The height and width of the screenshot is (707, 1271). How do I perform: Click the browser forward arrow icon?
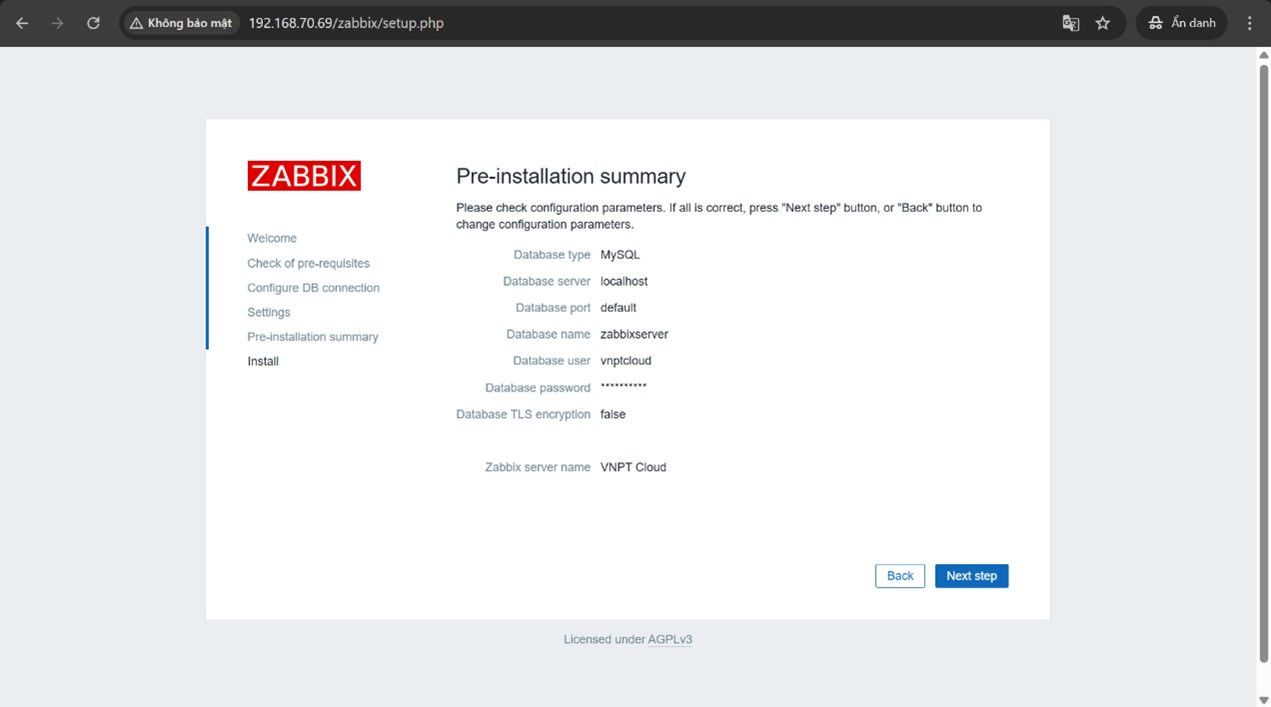click(57, 23)
